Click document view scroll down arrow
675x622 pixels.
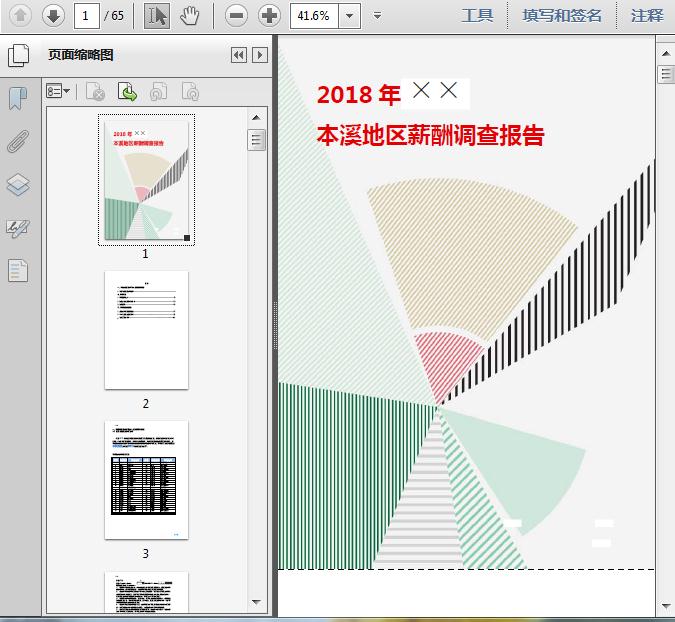pos(666,607)
